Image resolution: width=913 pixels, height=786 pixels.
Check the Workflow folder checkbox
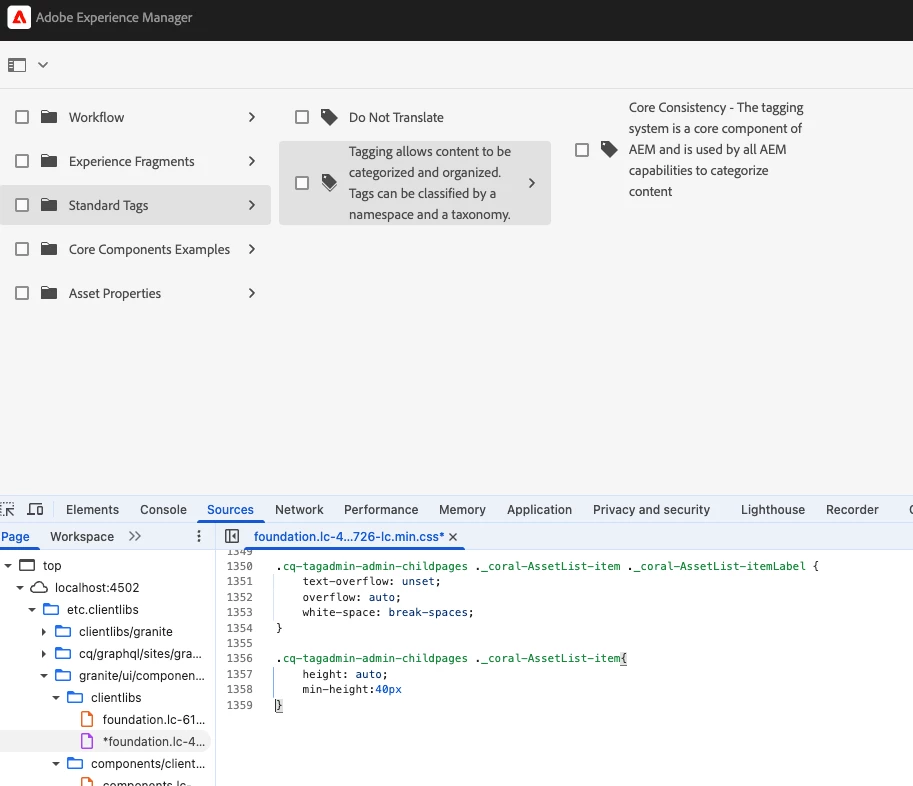(x=22, y=117)
